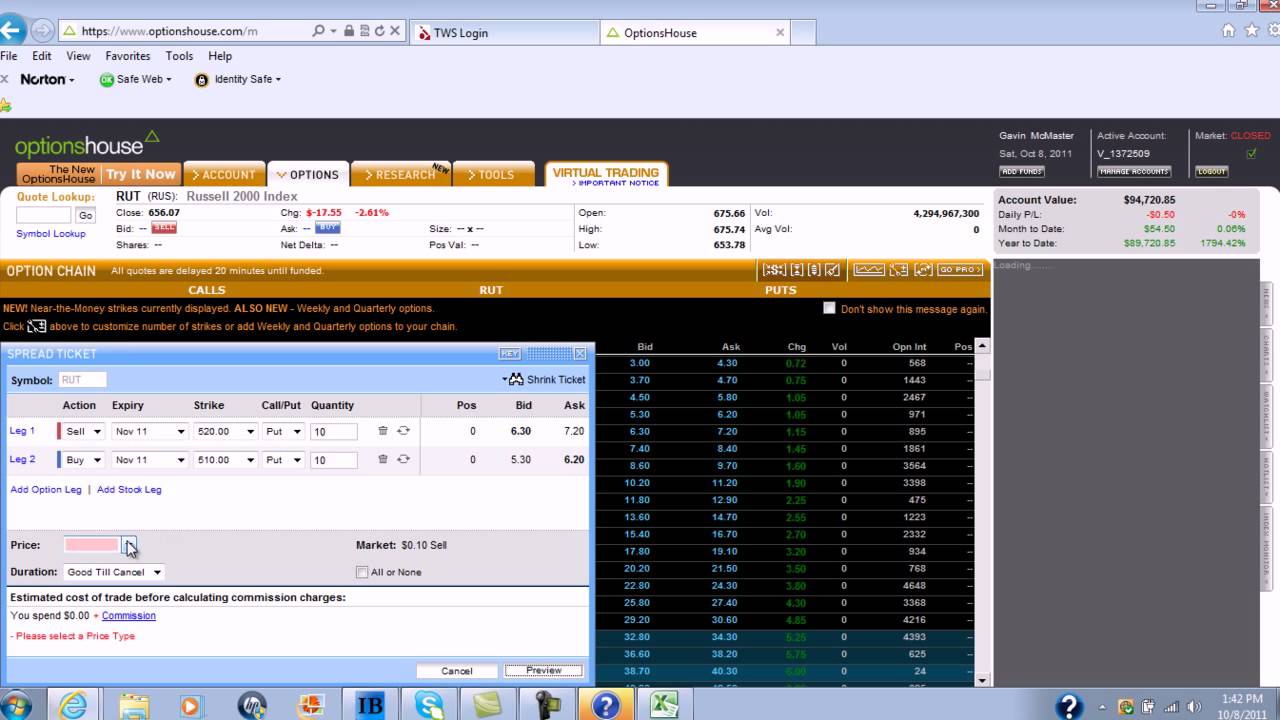The height and width of the screenshot is (720, 1280).
Task: Click the browser favorites star icon
Action: (x=1251, y=31)
